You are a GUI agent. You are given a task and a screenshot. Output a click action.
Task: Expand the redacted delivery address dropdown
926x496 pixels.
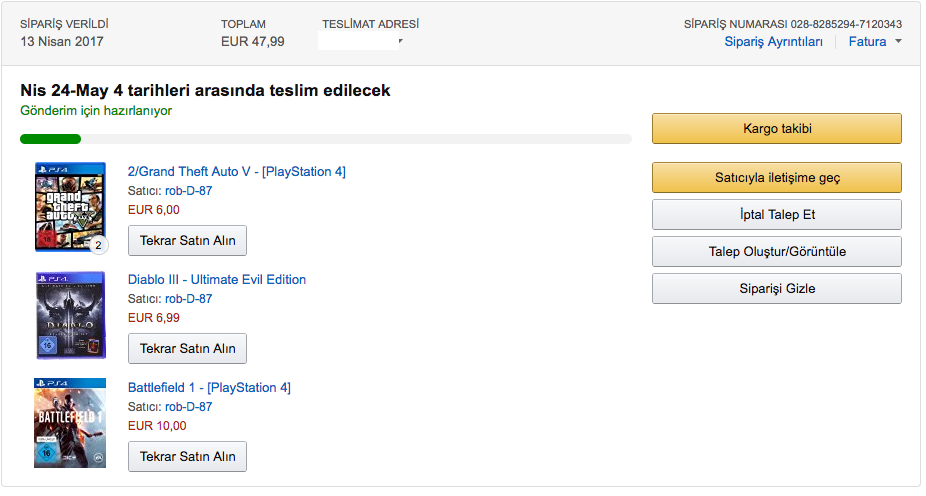400,42
